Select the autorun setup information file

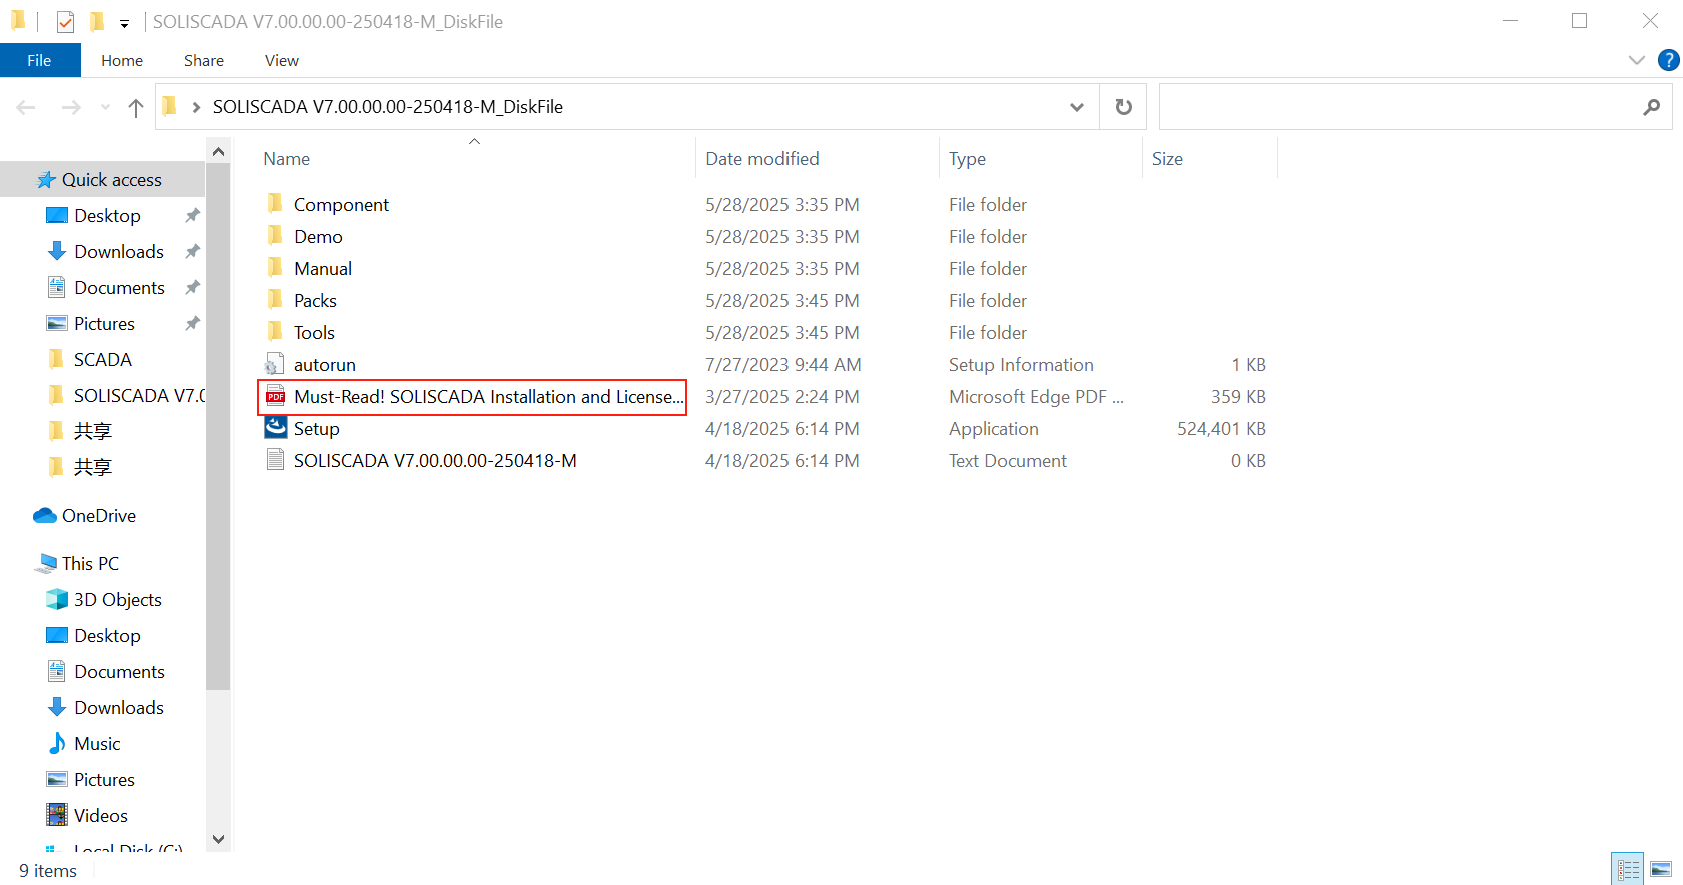pyautogui.click(x=324, y=365)
